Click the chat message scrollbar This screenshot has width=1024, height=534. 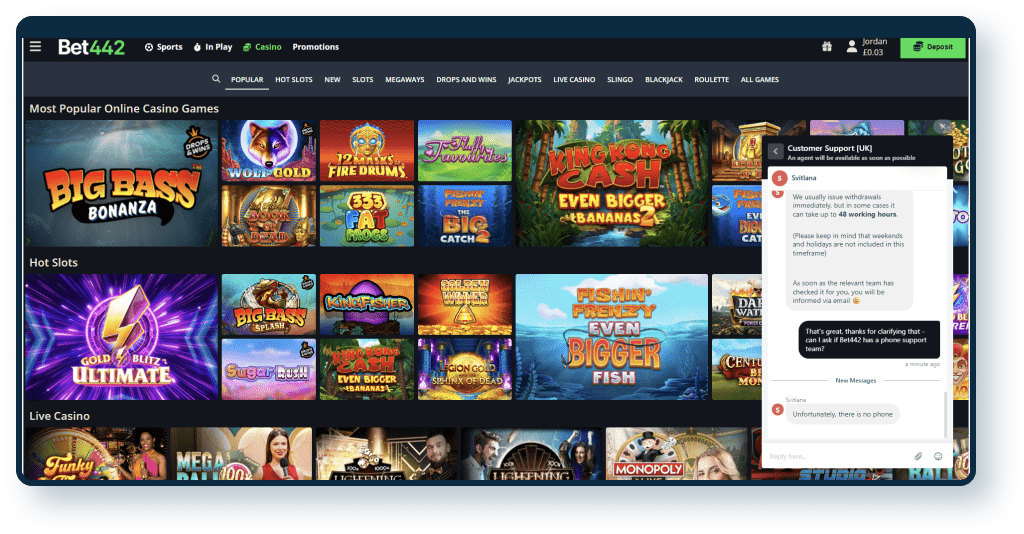[x=945, y=415]
